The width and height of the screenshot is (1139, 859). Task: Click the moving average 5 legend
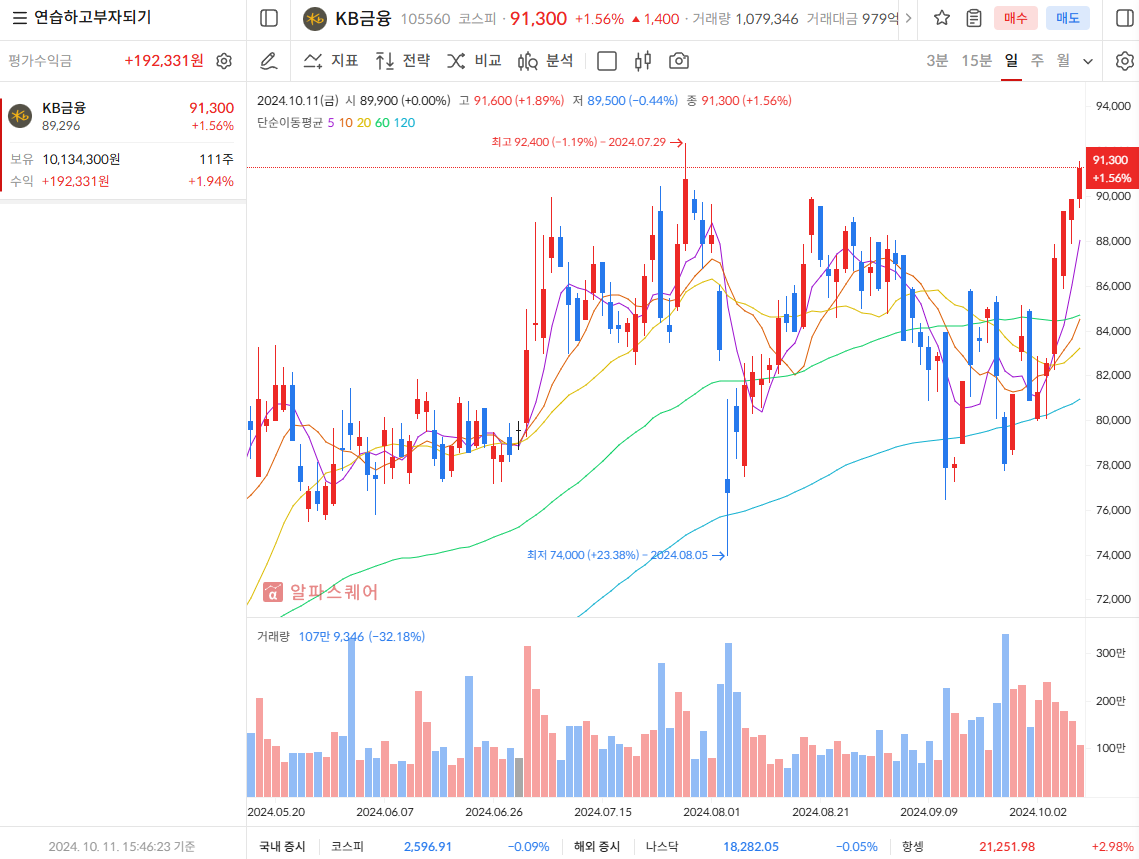coord(331,123)
